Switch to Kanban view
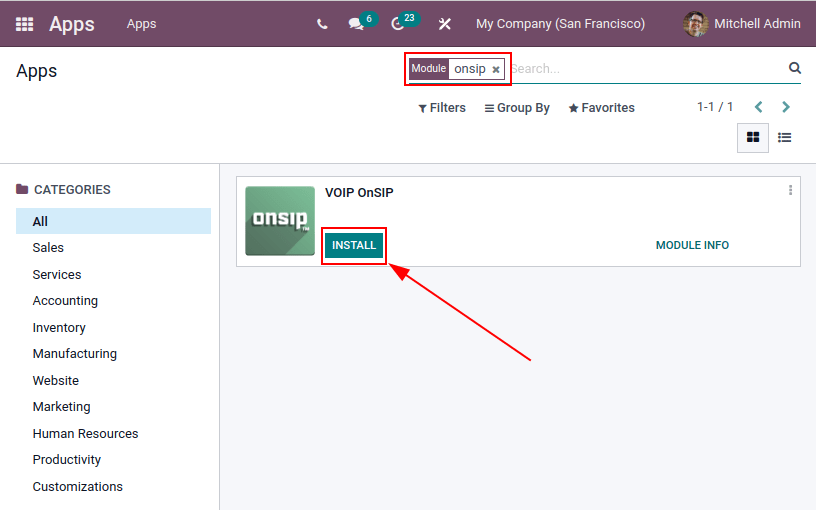 [x=753, y=137]
